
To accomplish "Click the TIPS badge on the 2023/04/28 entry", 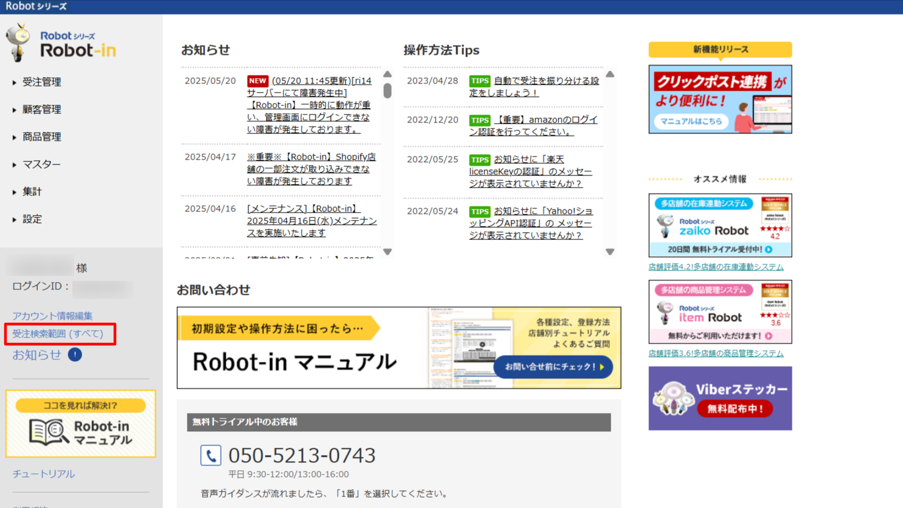I will point(479,81).
